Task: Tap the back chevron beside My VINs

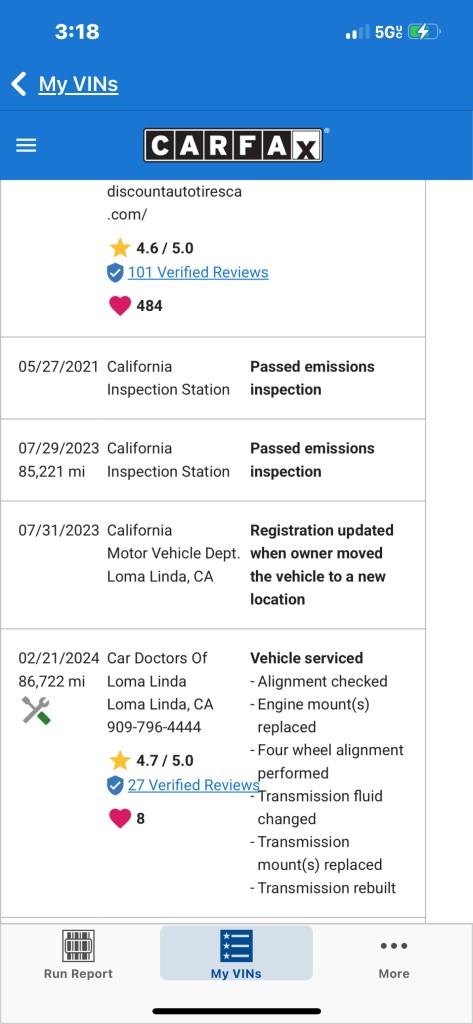Action: click(18, 84)
